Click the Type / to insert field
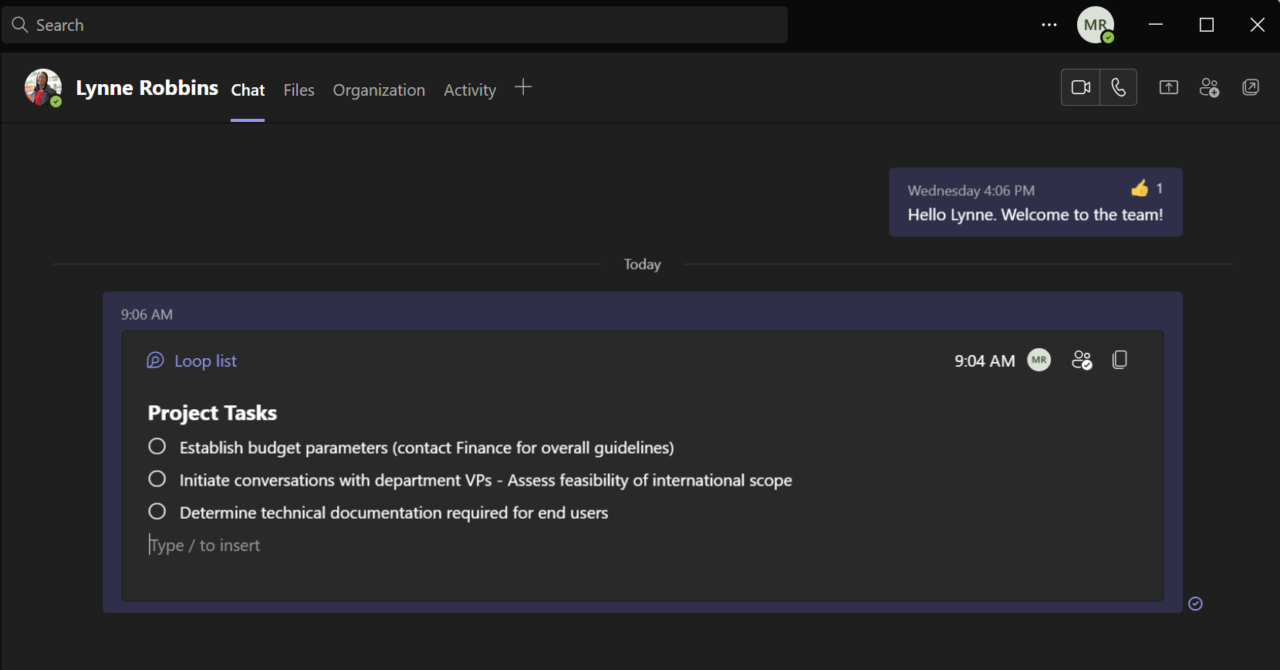This screenshot has height=670, width=1280. coord(204,544)
